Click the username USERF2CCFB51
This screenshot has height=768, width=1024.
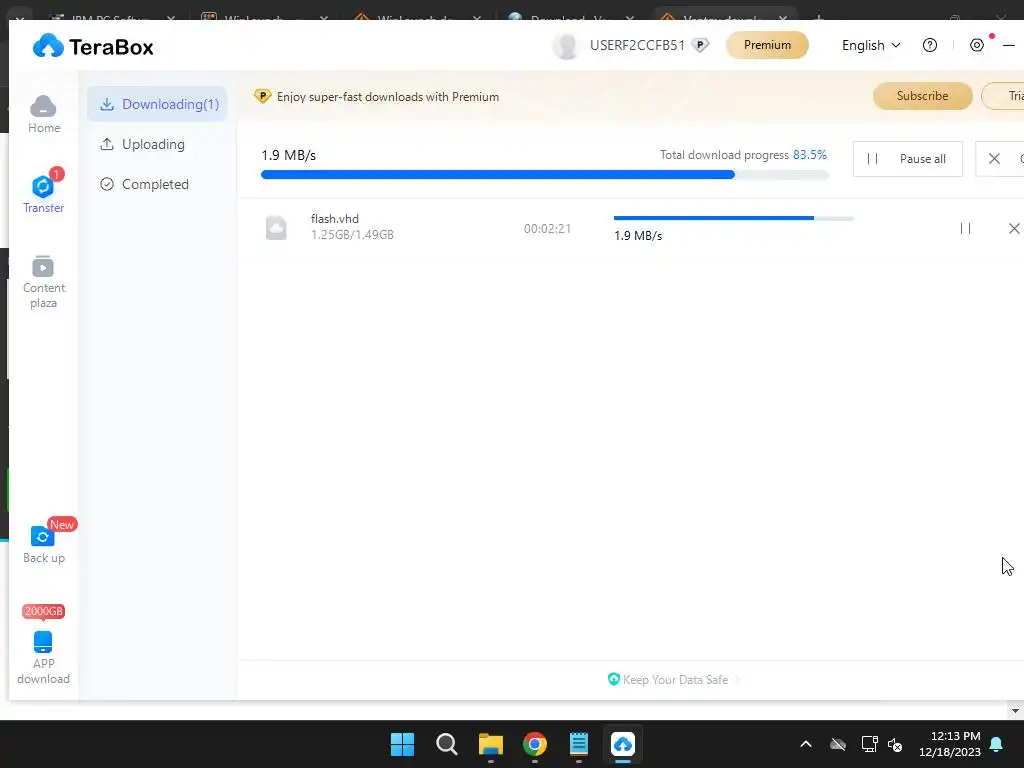(637, 45)
